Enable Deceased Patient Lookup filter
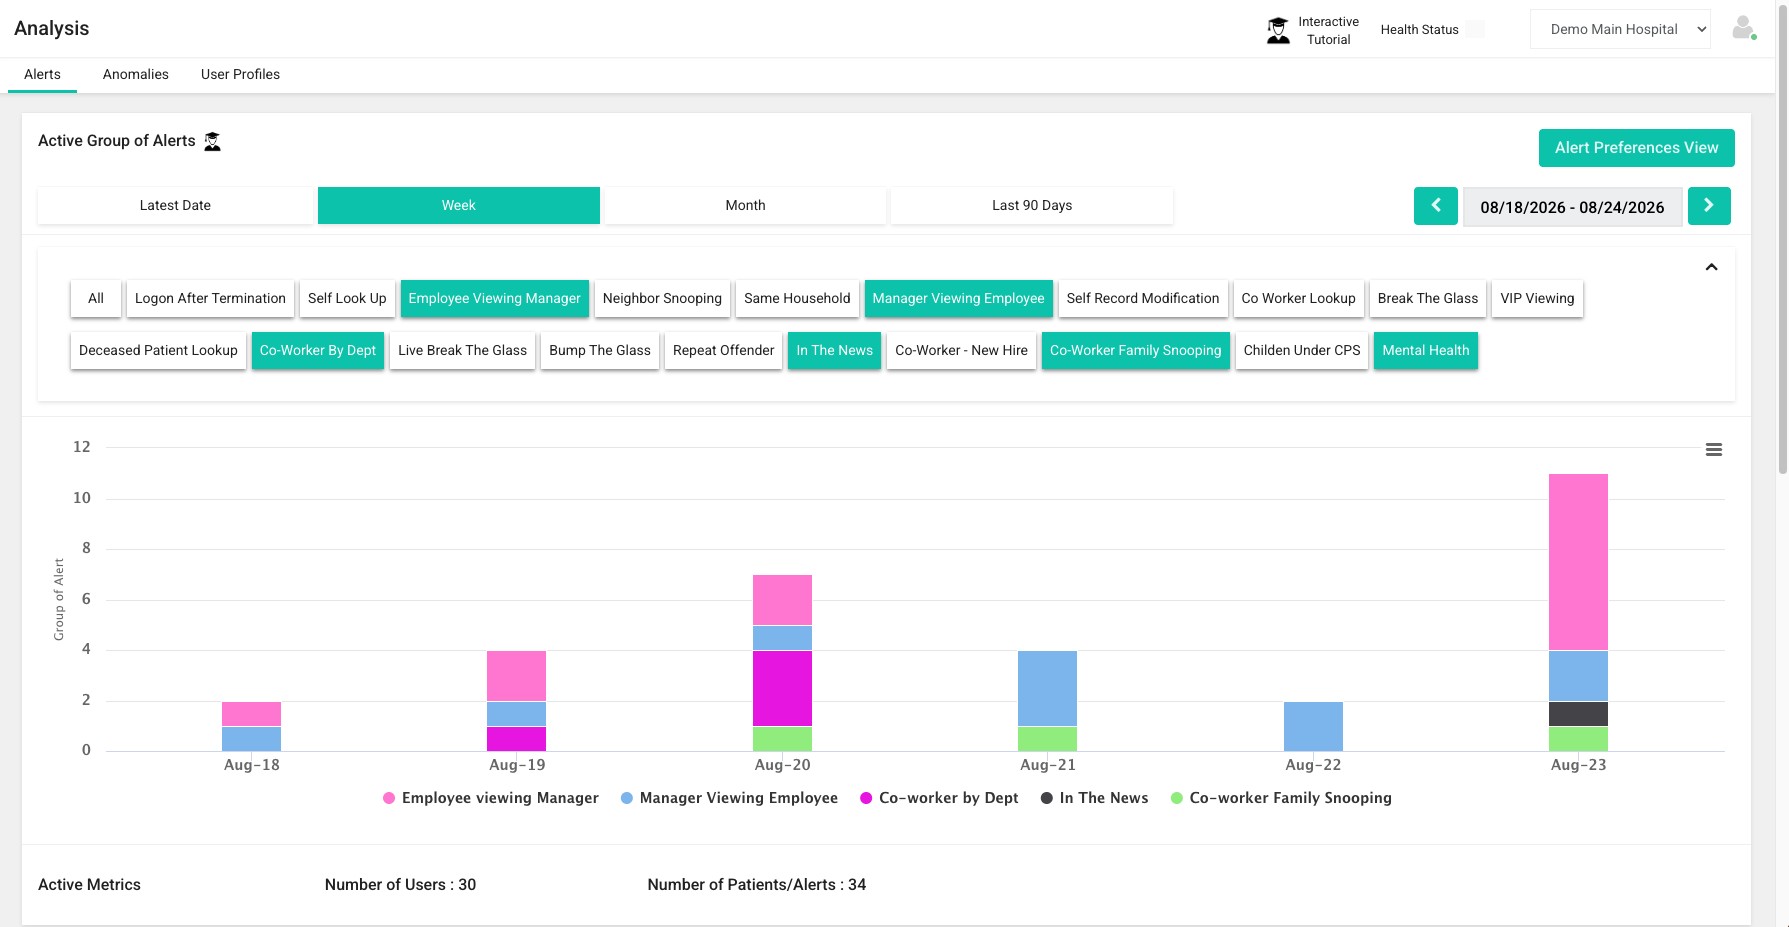 [x=158, y=350]
